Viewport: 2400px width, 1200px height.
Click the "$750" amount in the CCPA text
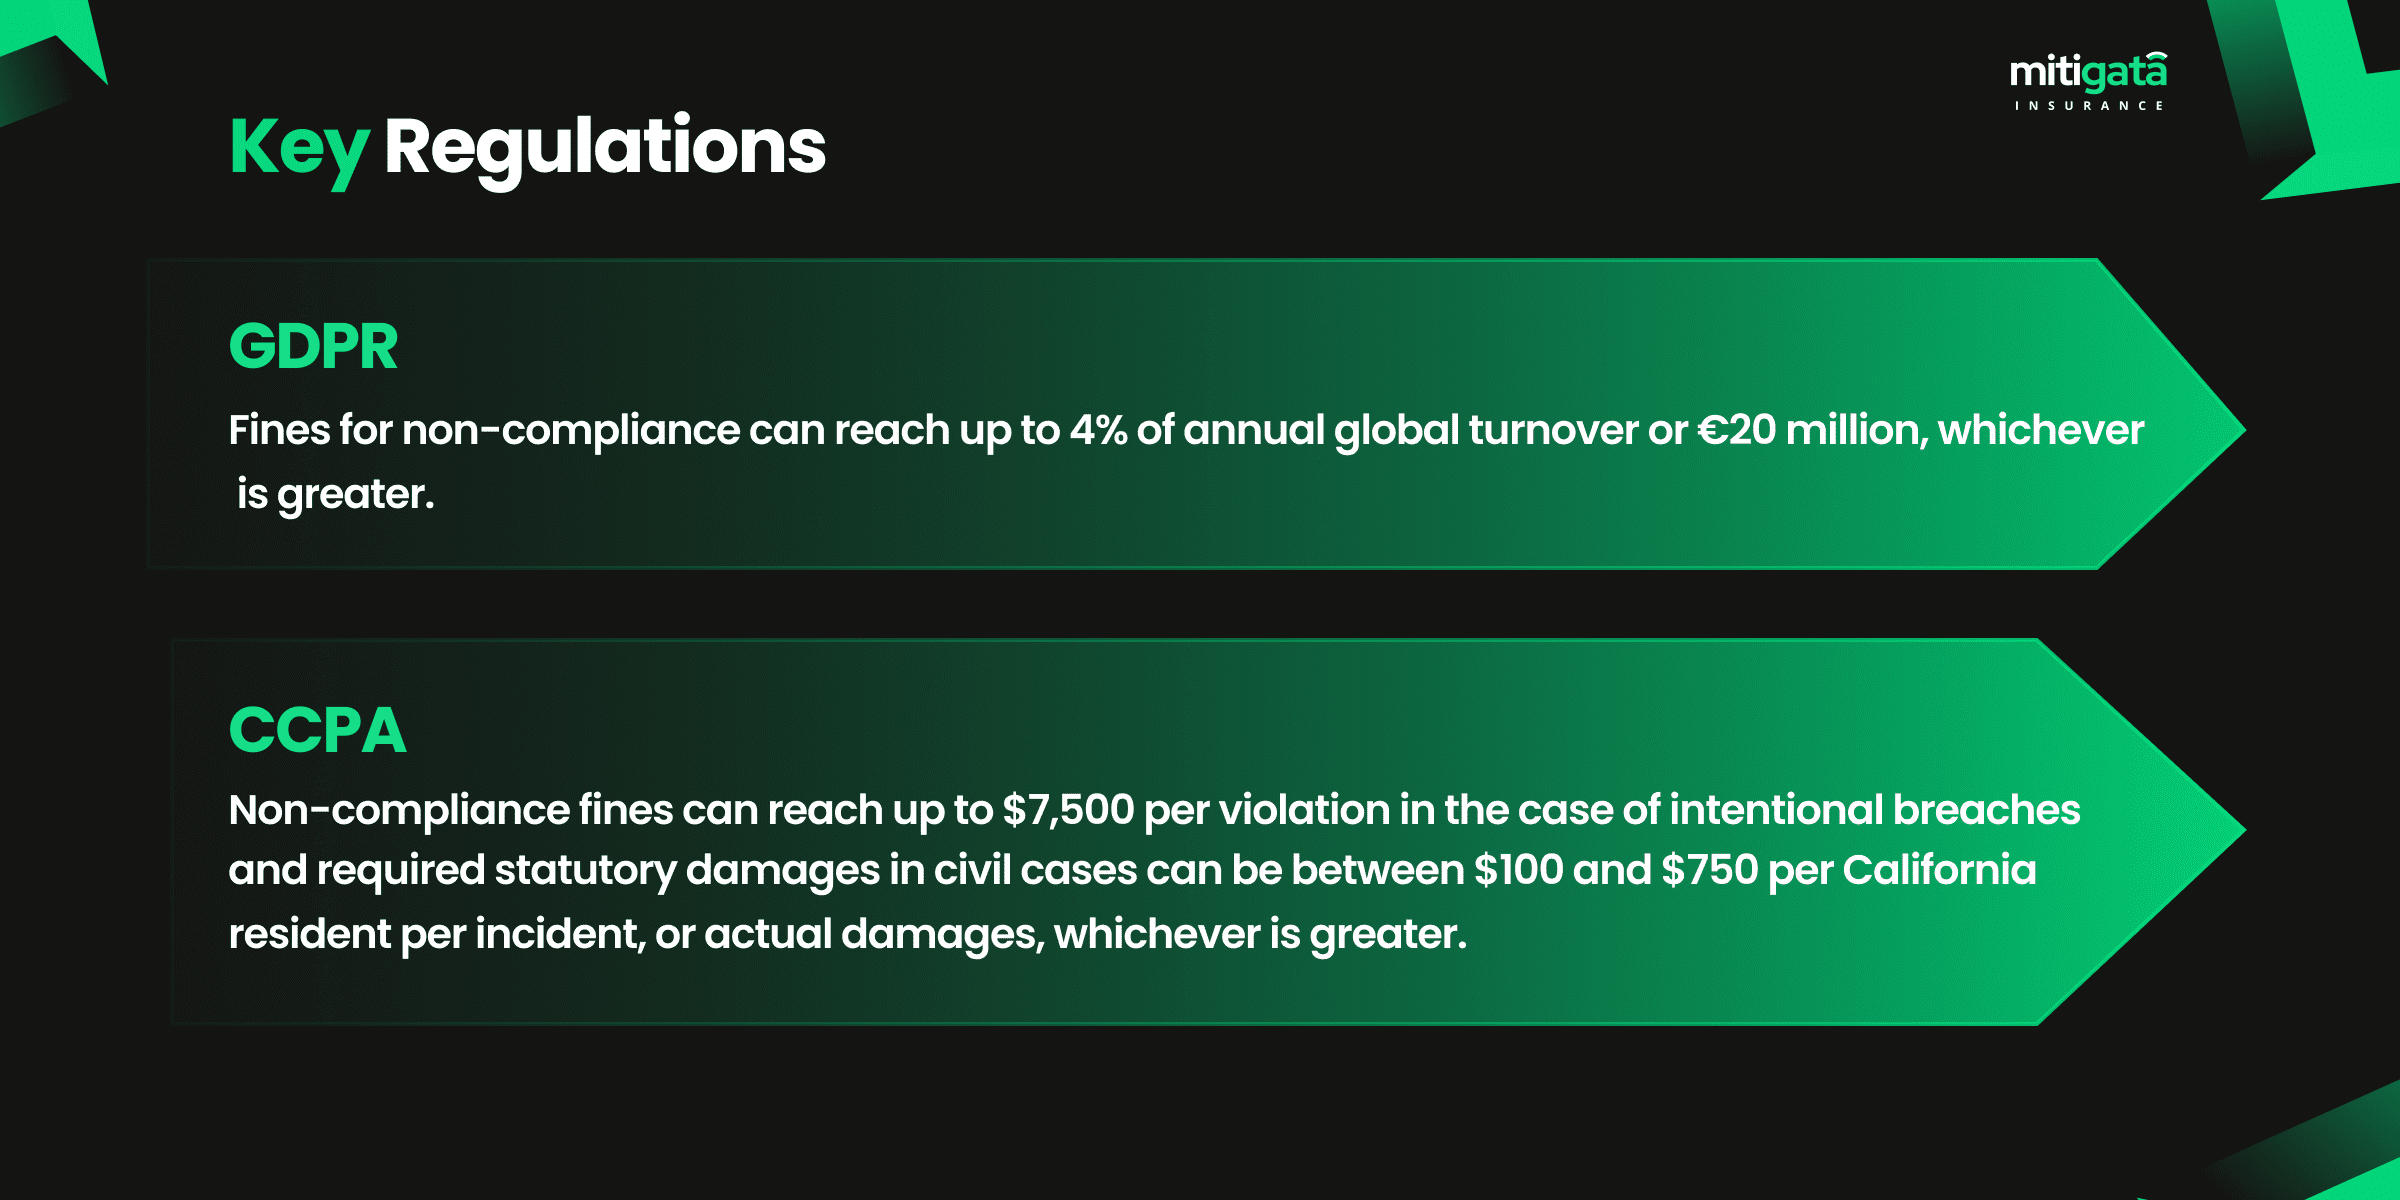[x=1709, y=870]
